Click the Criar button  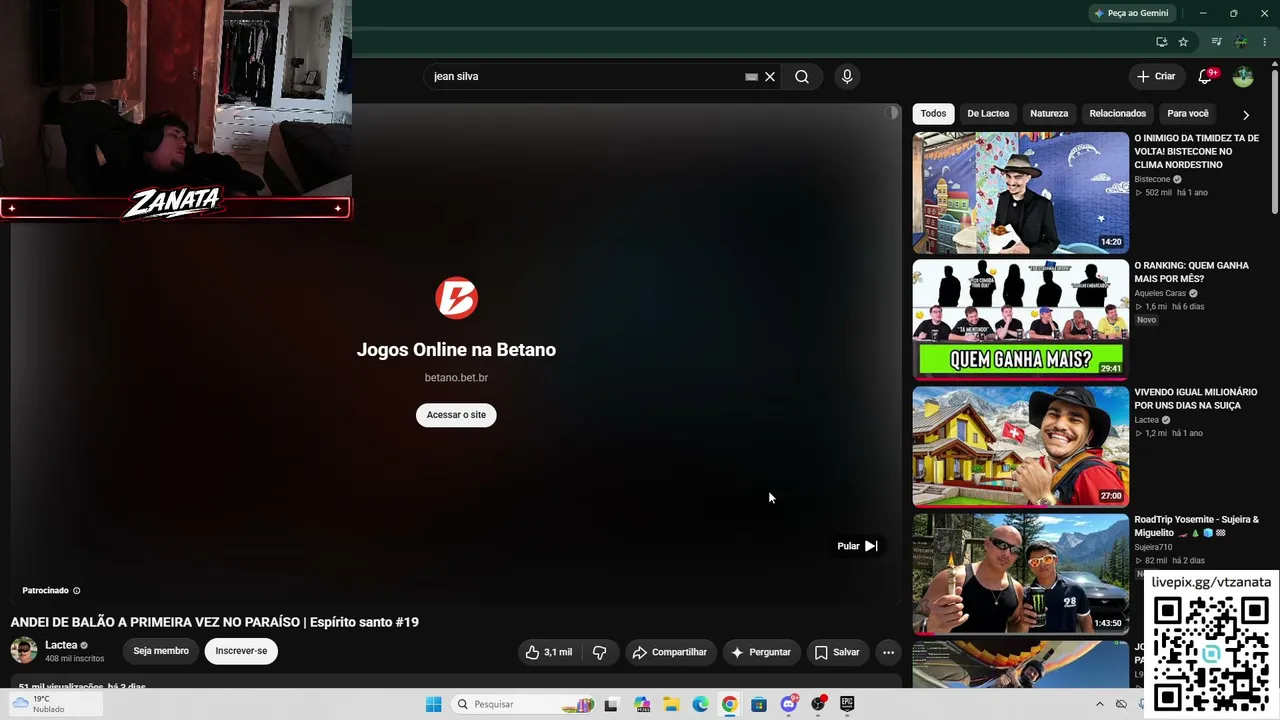[x=1156, y=77]
